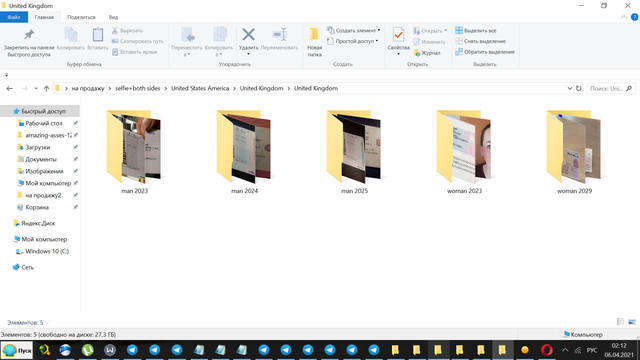The height and width of the screenshot is (360, 640).
Task: Click the Opera icon in the taskbar
Action: 547,350
